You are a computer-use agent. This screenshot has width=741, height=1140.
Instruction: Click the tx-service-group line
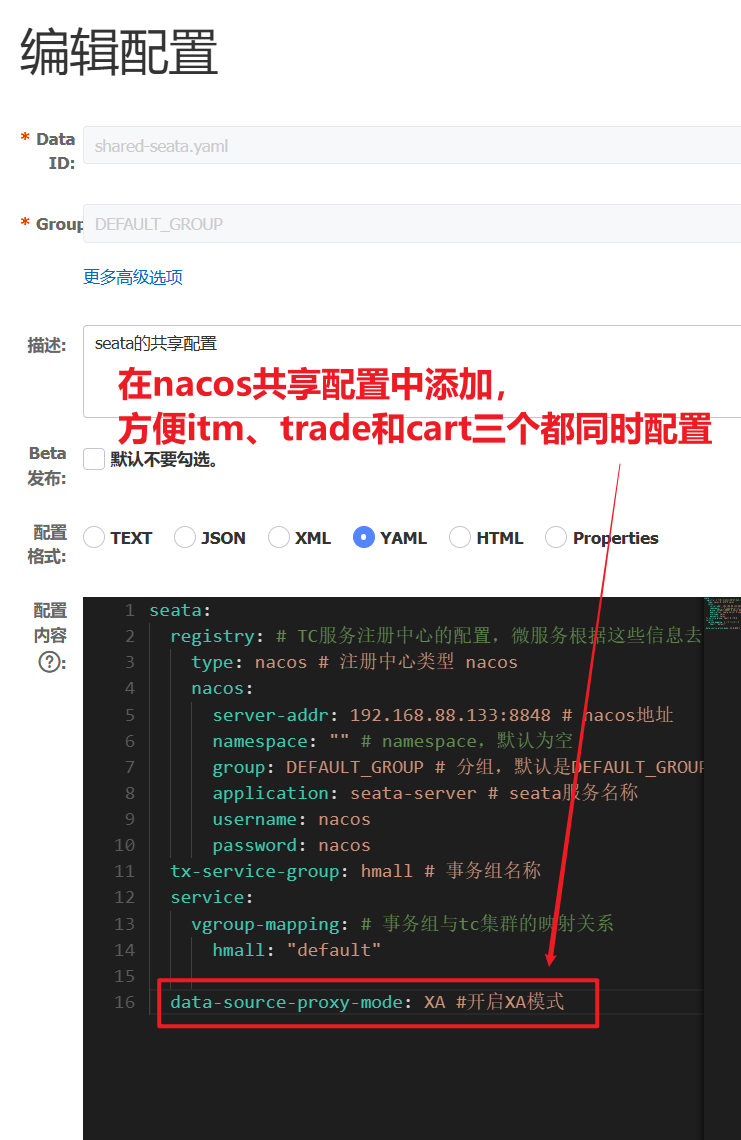(x=355, y=871)
